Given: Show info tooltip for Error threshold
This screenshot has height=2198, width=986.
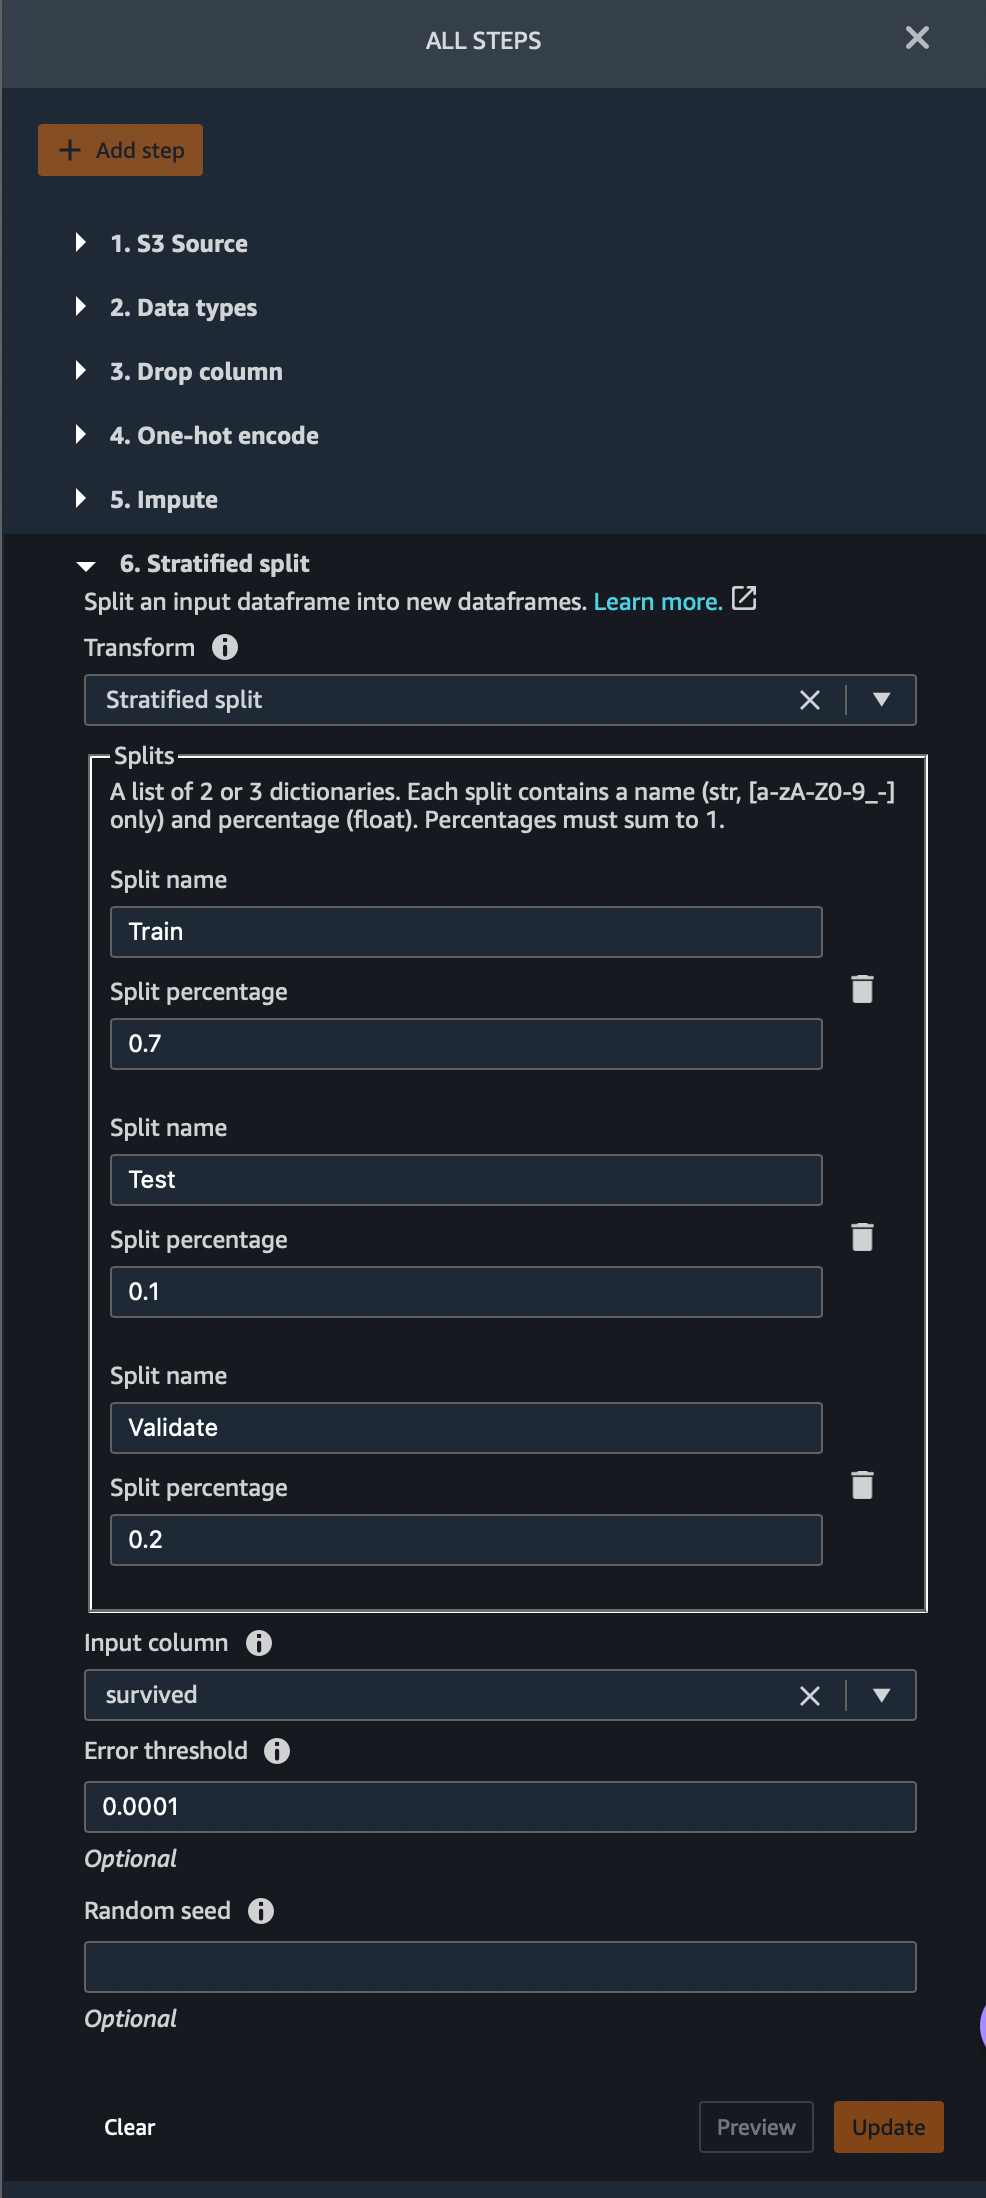Looking at the screenshot, I should point(277,1751).
